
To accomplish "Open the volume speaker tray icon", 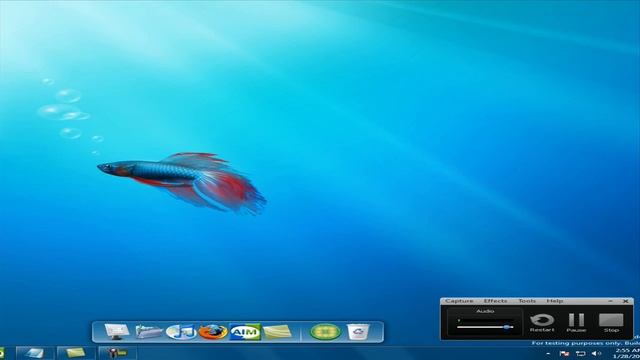I will click(596, 353).
